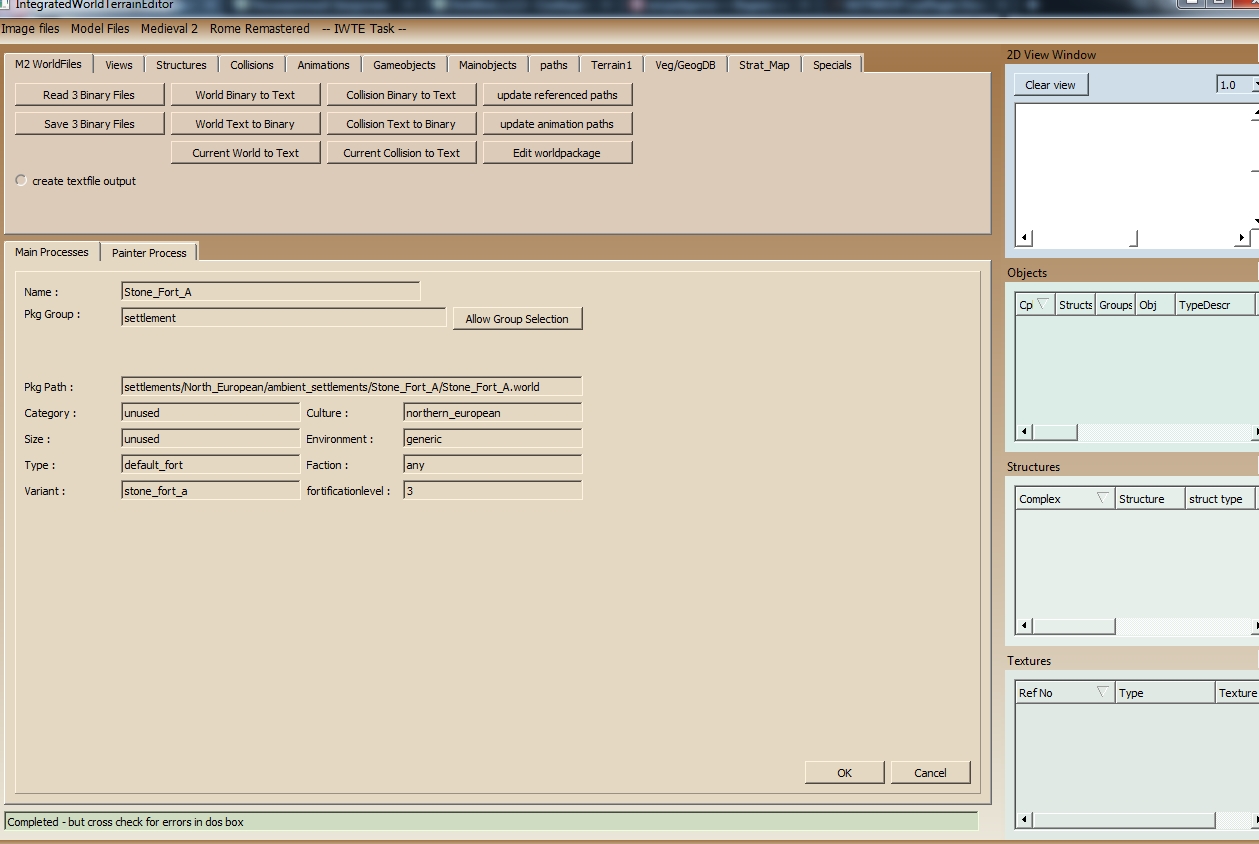Screen dimensions: 1259x844
Task: Switch to the Collisions tab
Action: [252, 65]
